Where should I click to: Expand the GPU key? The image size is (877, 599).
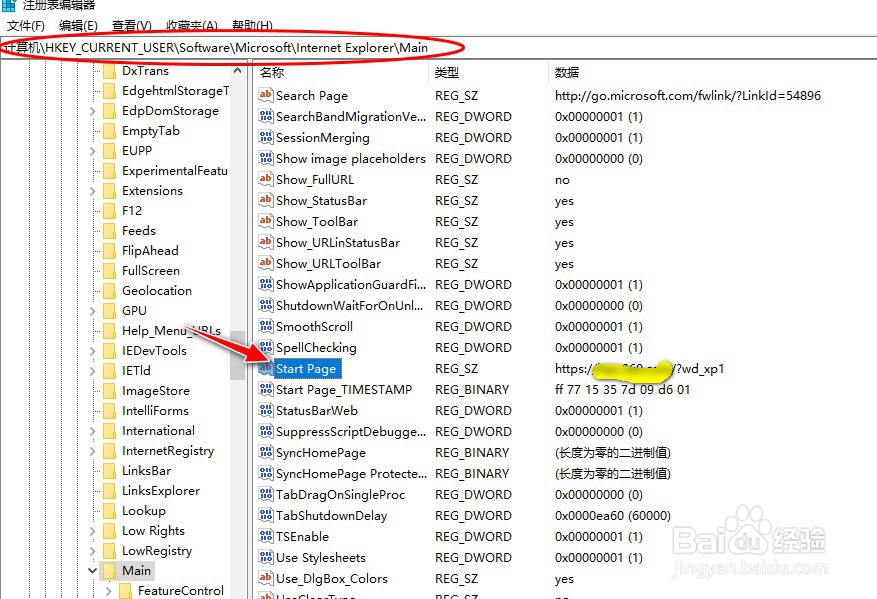coord(93,311)
